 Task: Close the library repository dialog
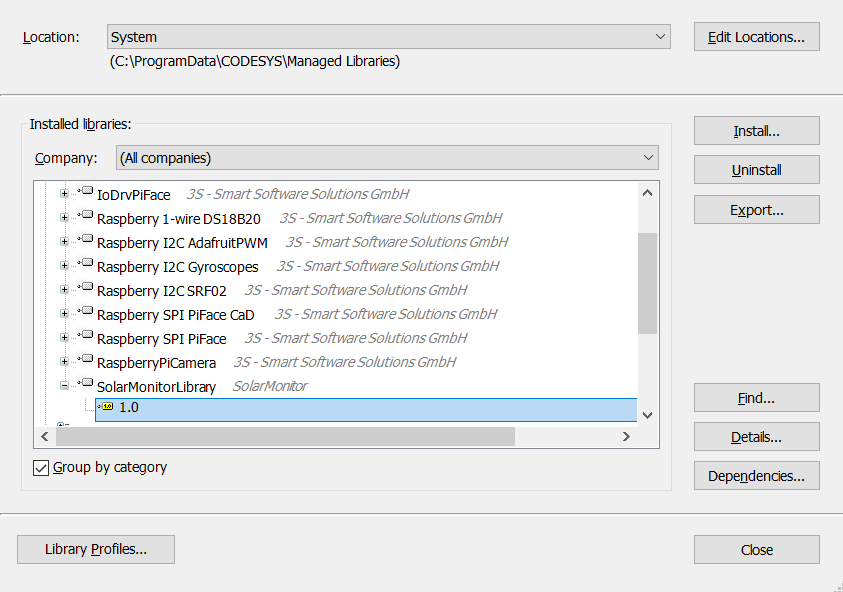(x=756, y=550)
